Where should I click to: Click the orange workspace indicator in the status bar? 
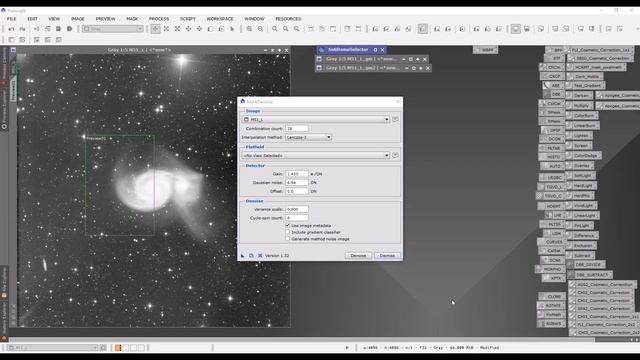point(118,348)
